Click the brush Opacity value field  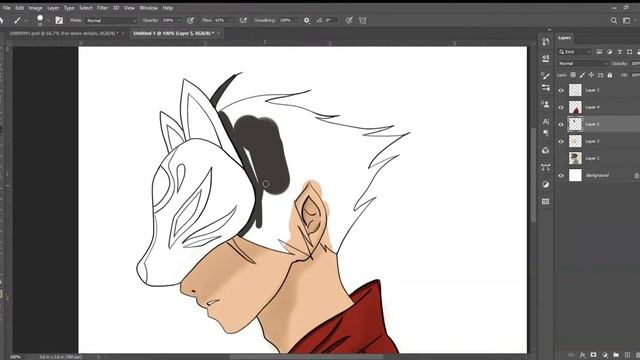168,20
